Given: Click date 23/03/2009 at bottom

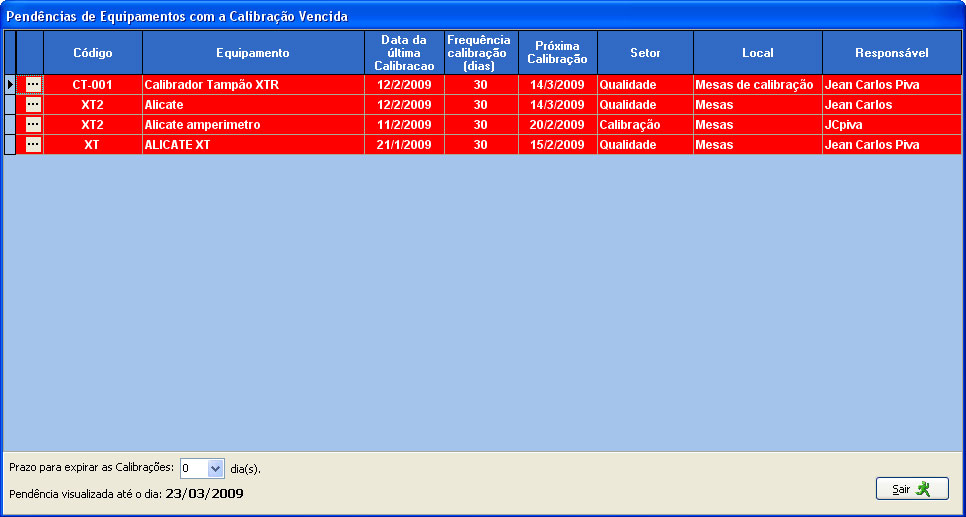Looking at the screenshot, I should tap(205, 494).
